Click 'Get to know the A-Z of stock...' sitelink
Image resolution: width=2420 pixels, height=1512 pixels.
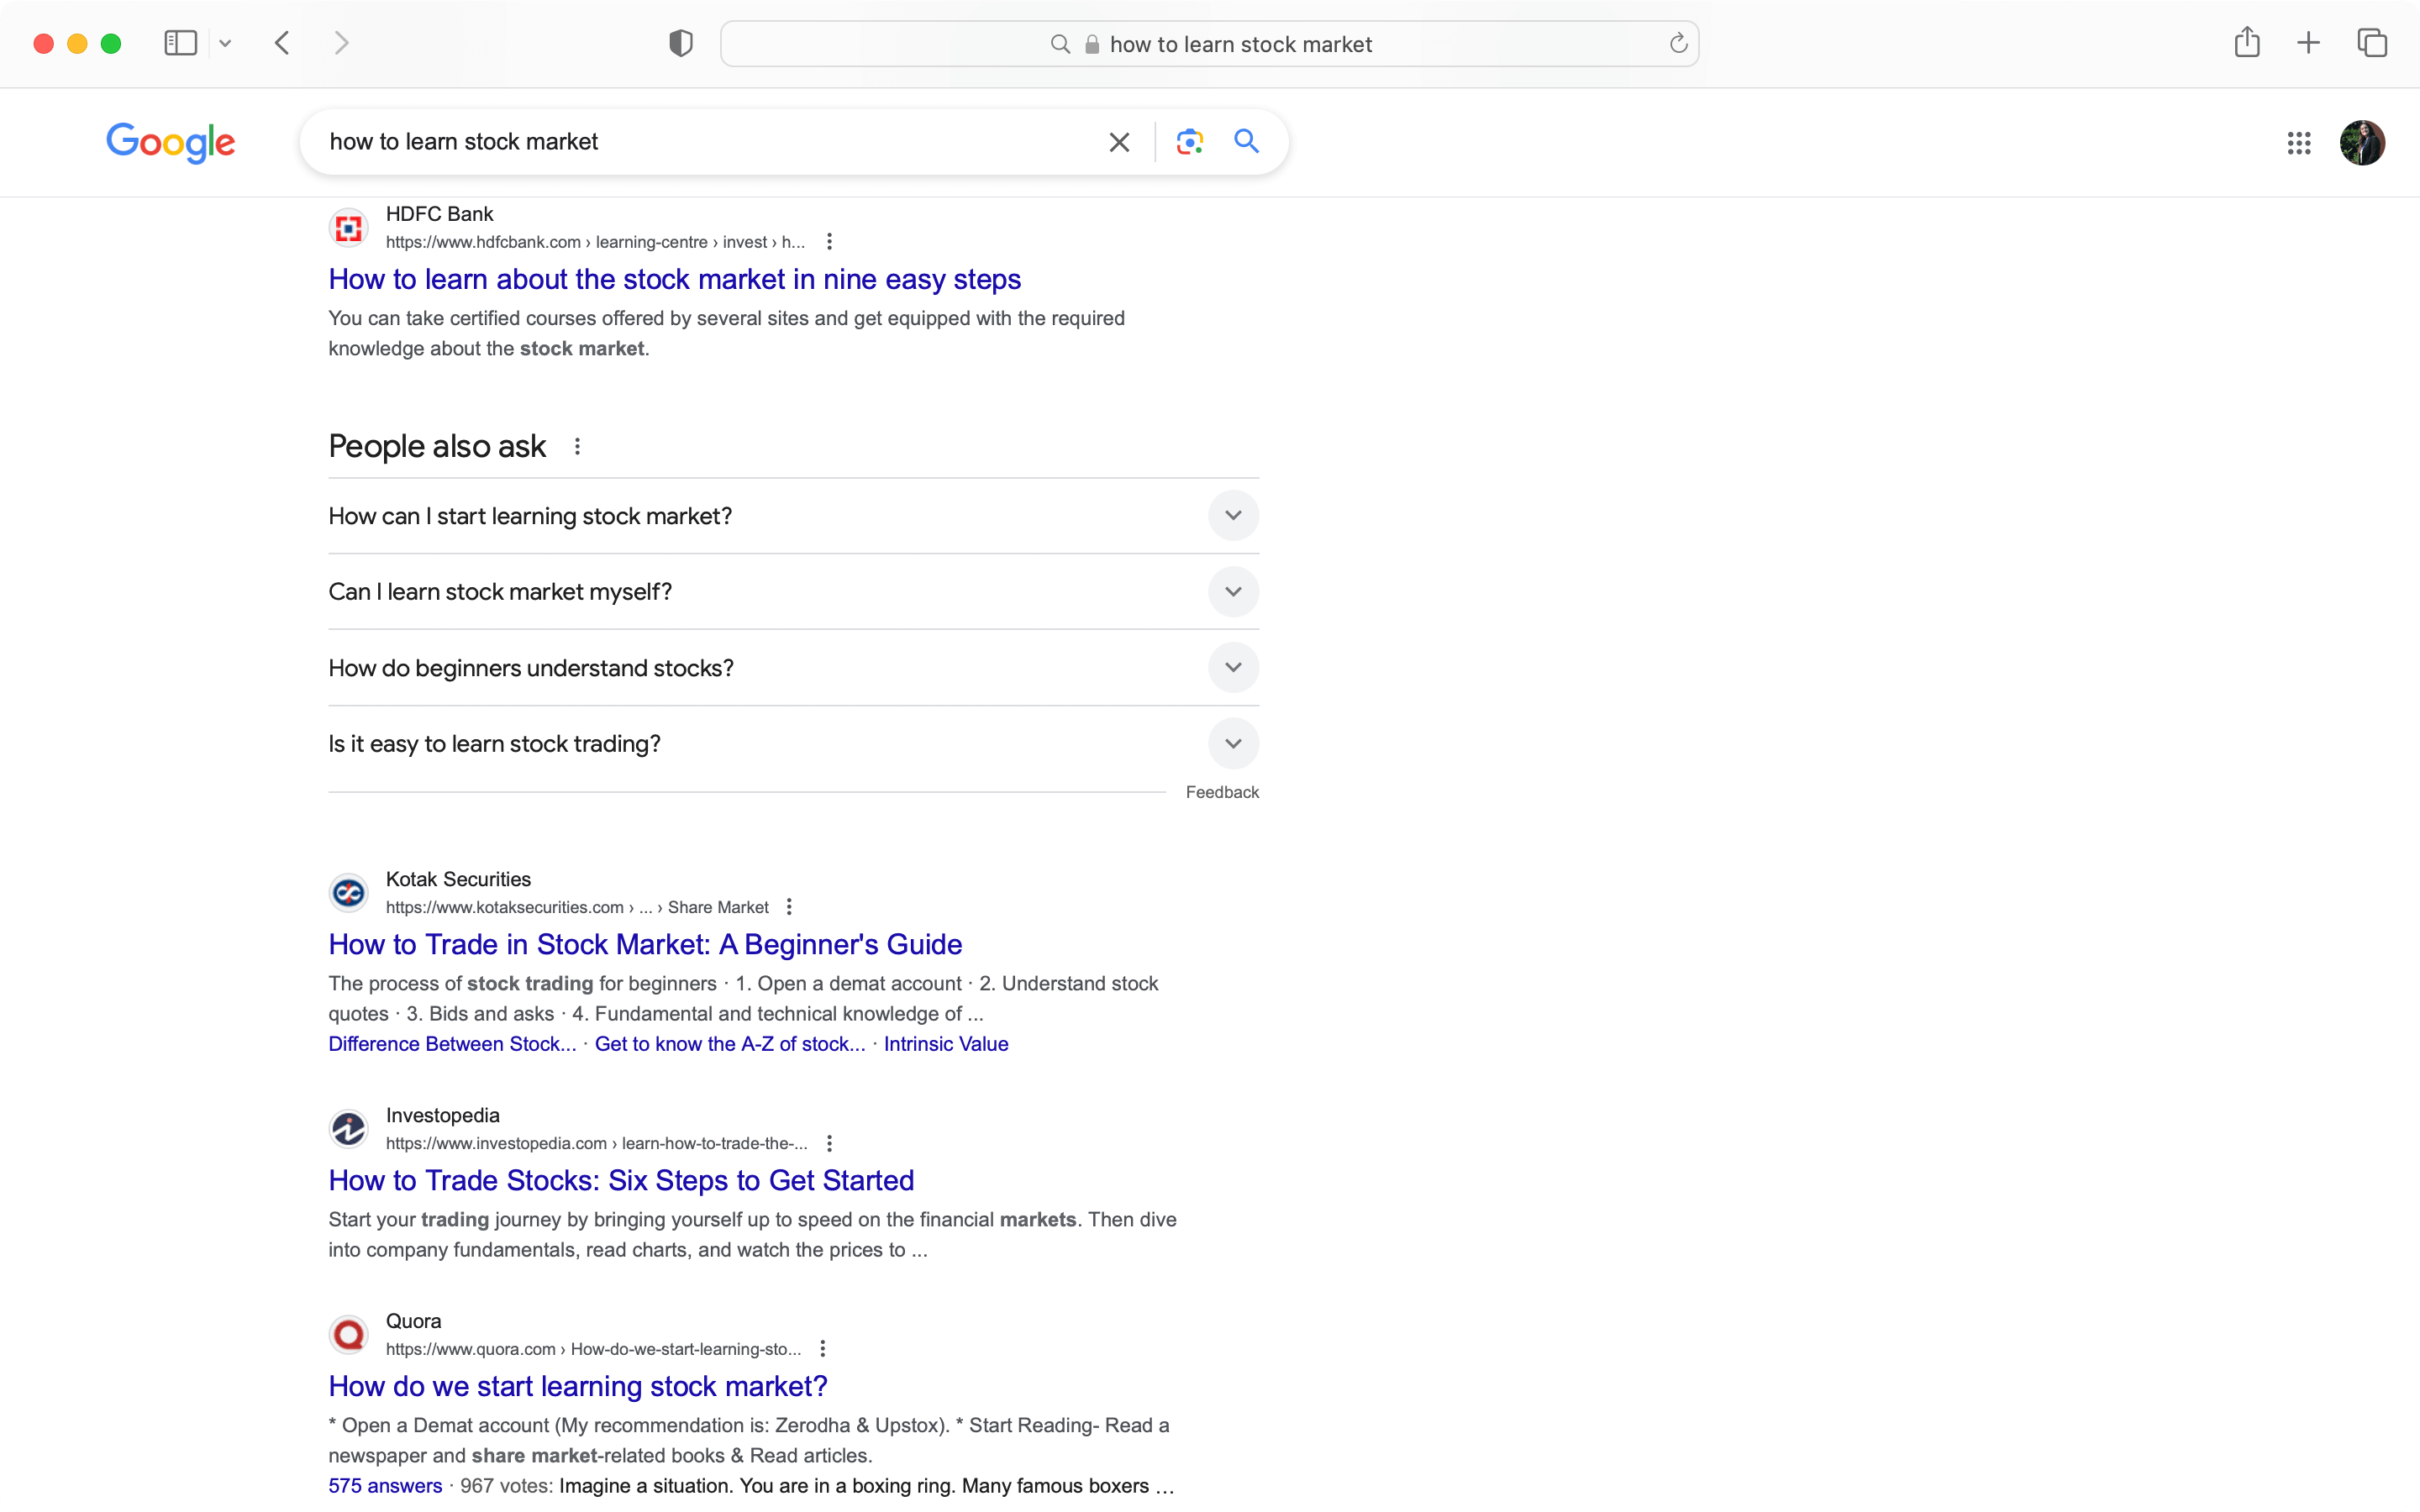(x=730, y=1044)
